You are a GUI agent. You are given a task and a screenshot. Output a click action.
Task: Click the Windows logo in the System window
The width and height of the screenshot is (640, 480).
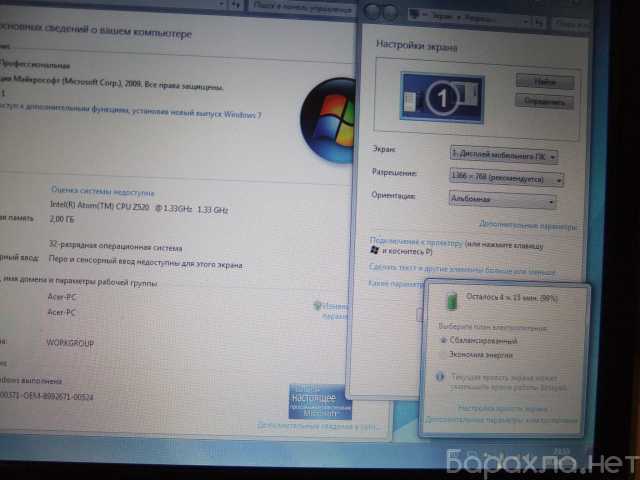click(x=329, y=120)
